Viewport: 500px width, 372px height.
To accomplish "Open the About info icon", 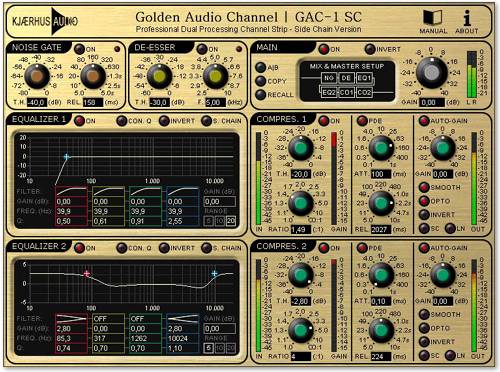I will pos(467,18).
